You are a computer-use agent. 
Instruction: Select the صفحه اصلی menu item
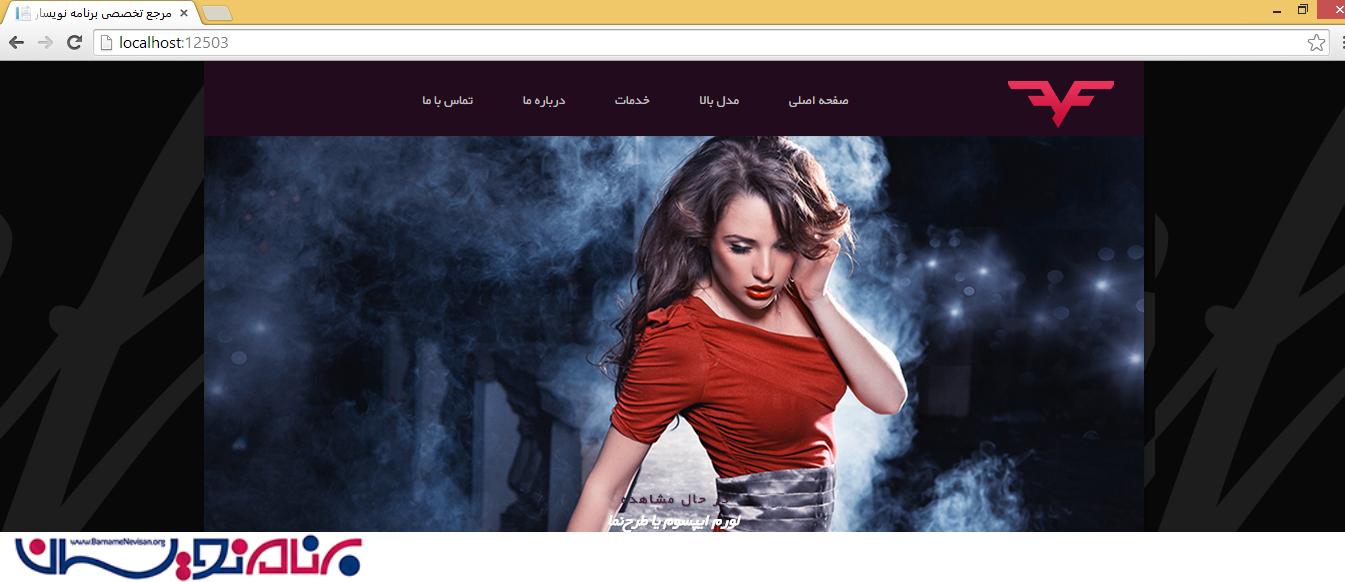(x=820, y=100)
